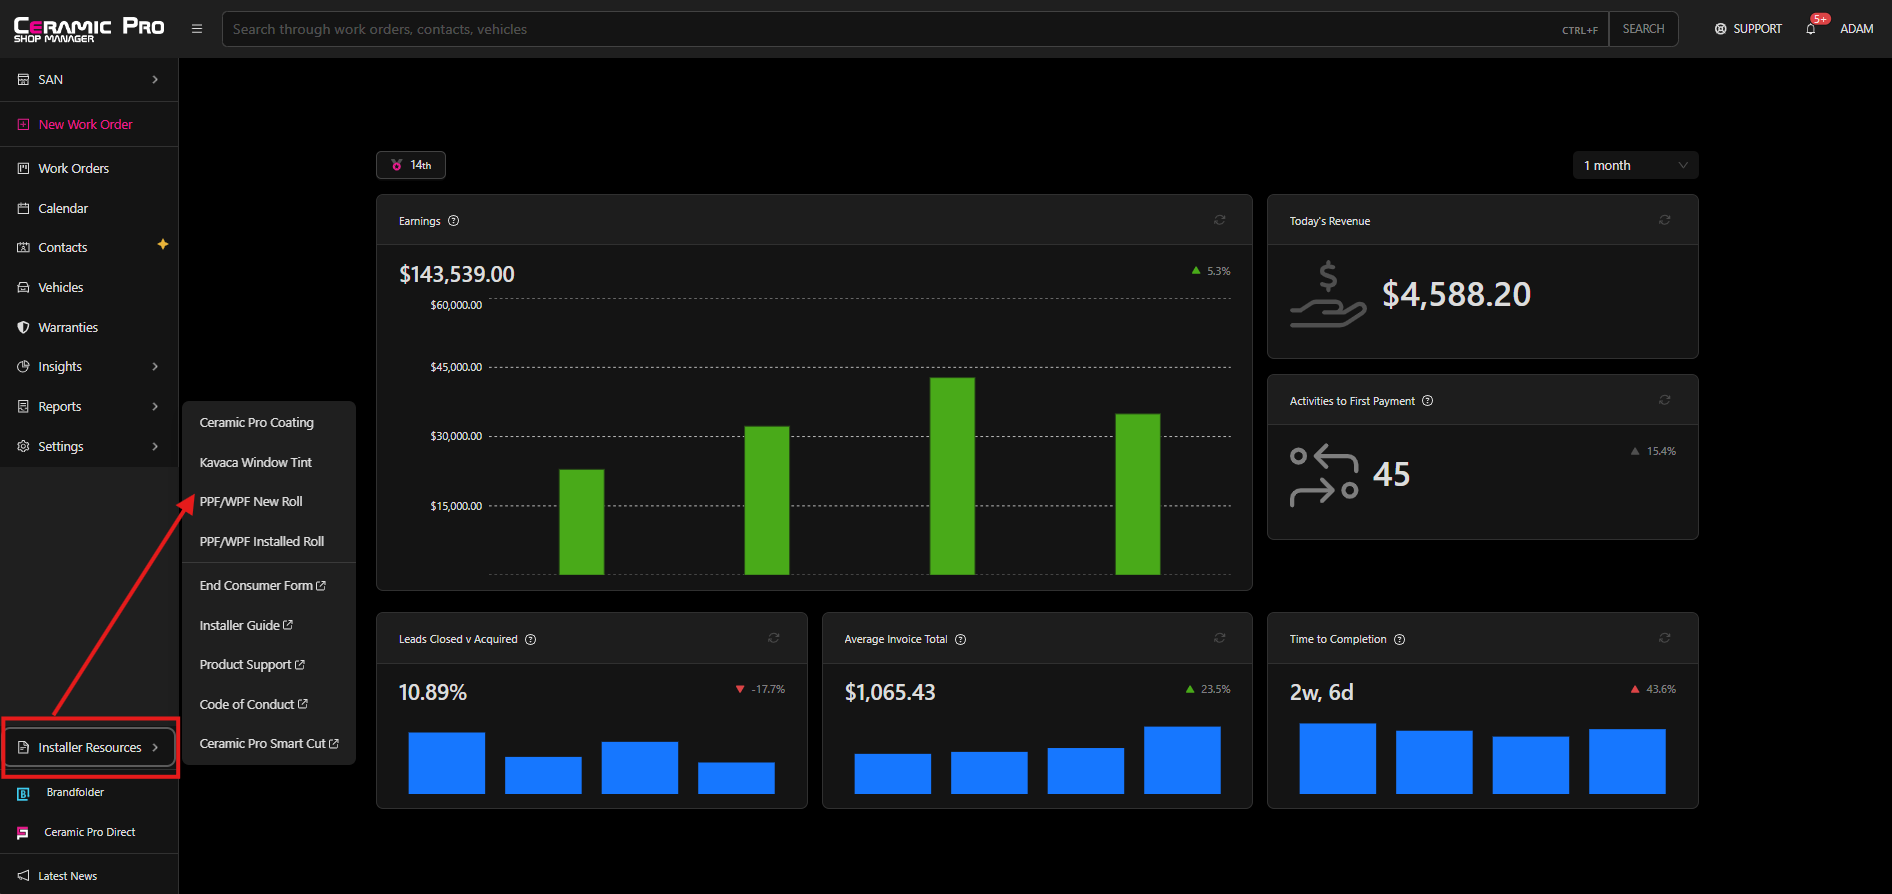Refresh the Time to Completion widget
The width and height of the screenshot is (1892, 894).
tap(1664, 638)
